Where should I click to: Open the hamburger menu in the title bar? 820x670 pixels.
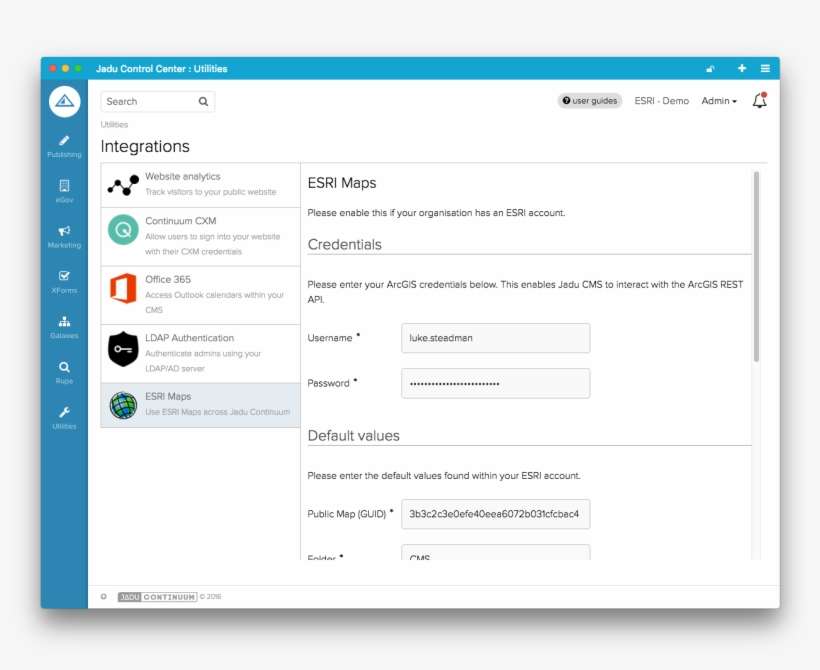coord(765,68)
